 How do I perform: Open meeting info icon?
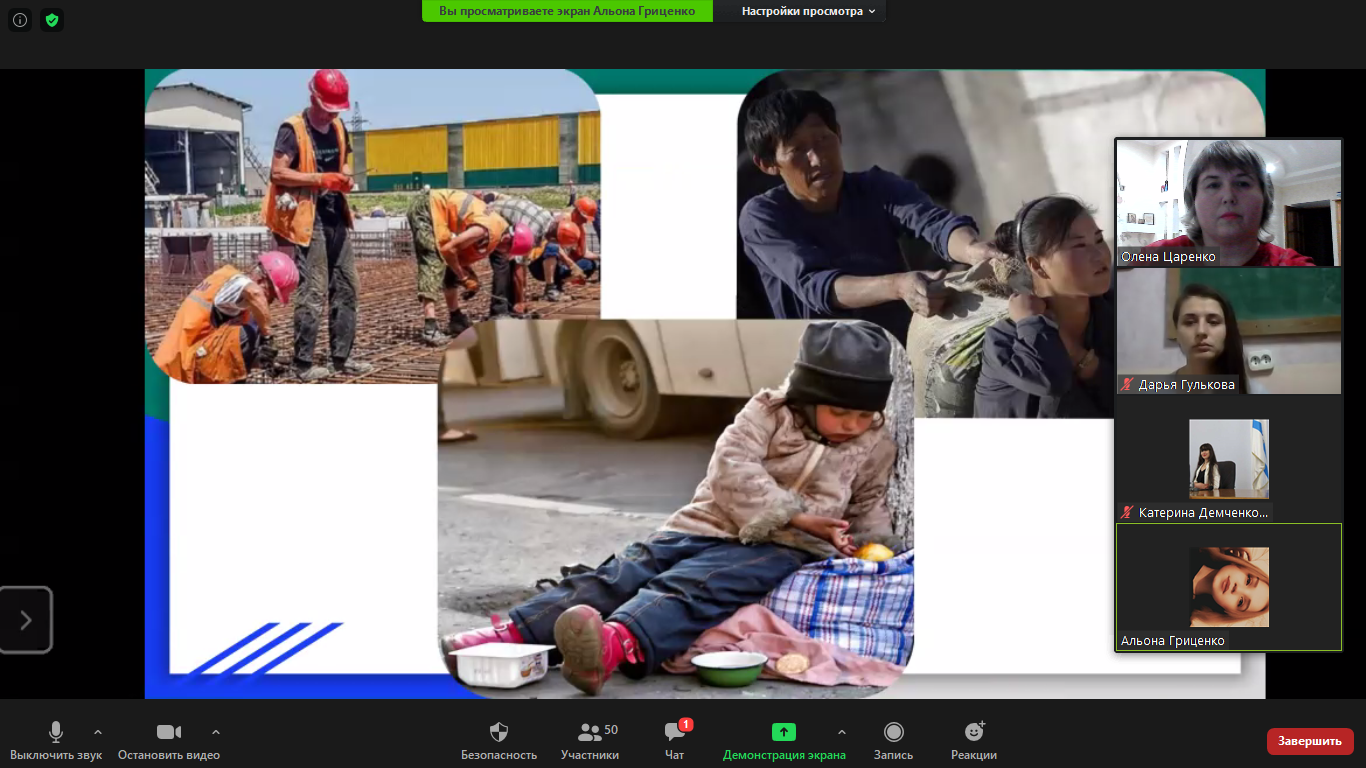20,20
